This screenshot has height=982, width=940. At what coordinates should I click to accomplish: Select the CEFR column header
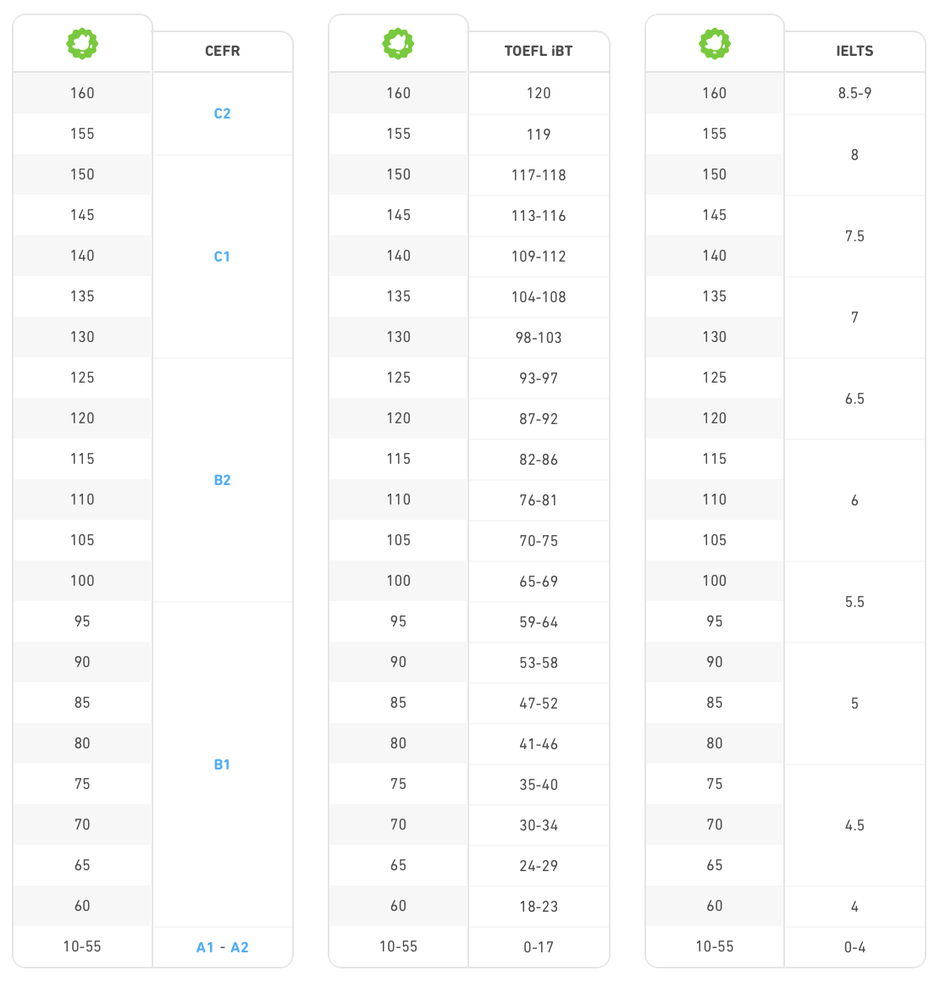click(222, 51)
